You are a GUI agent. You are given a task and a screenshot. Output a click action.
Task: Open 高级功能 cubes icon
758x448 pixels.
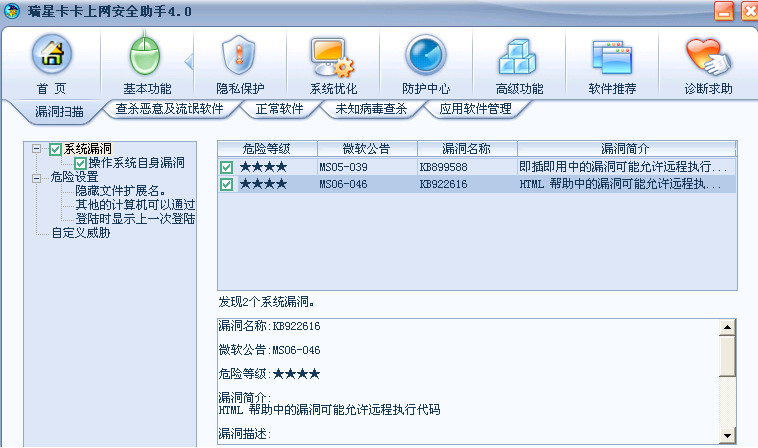click(x=517, y=57)
